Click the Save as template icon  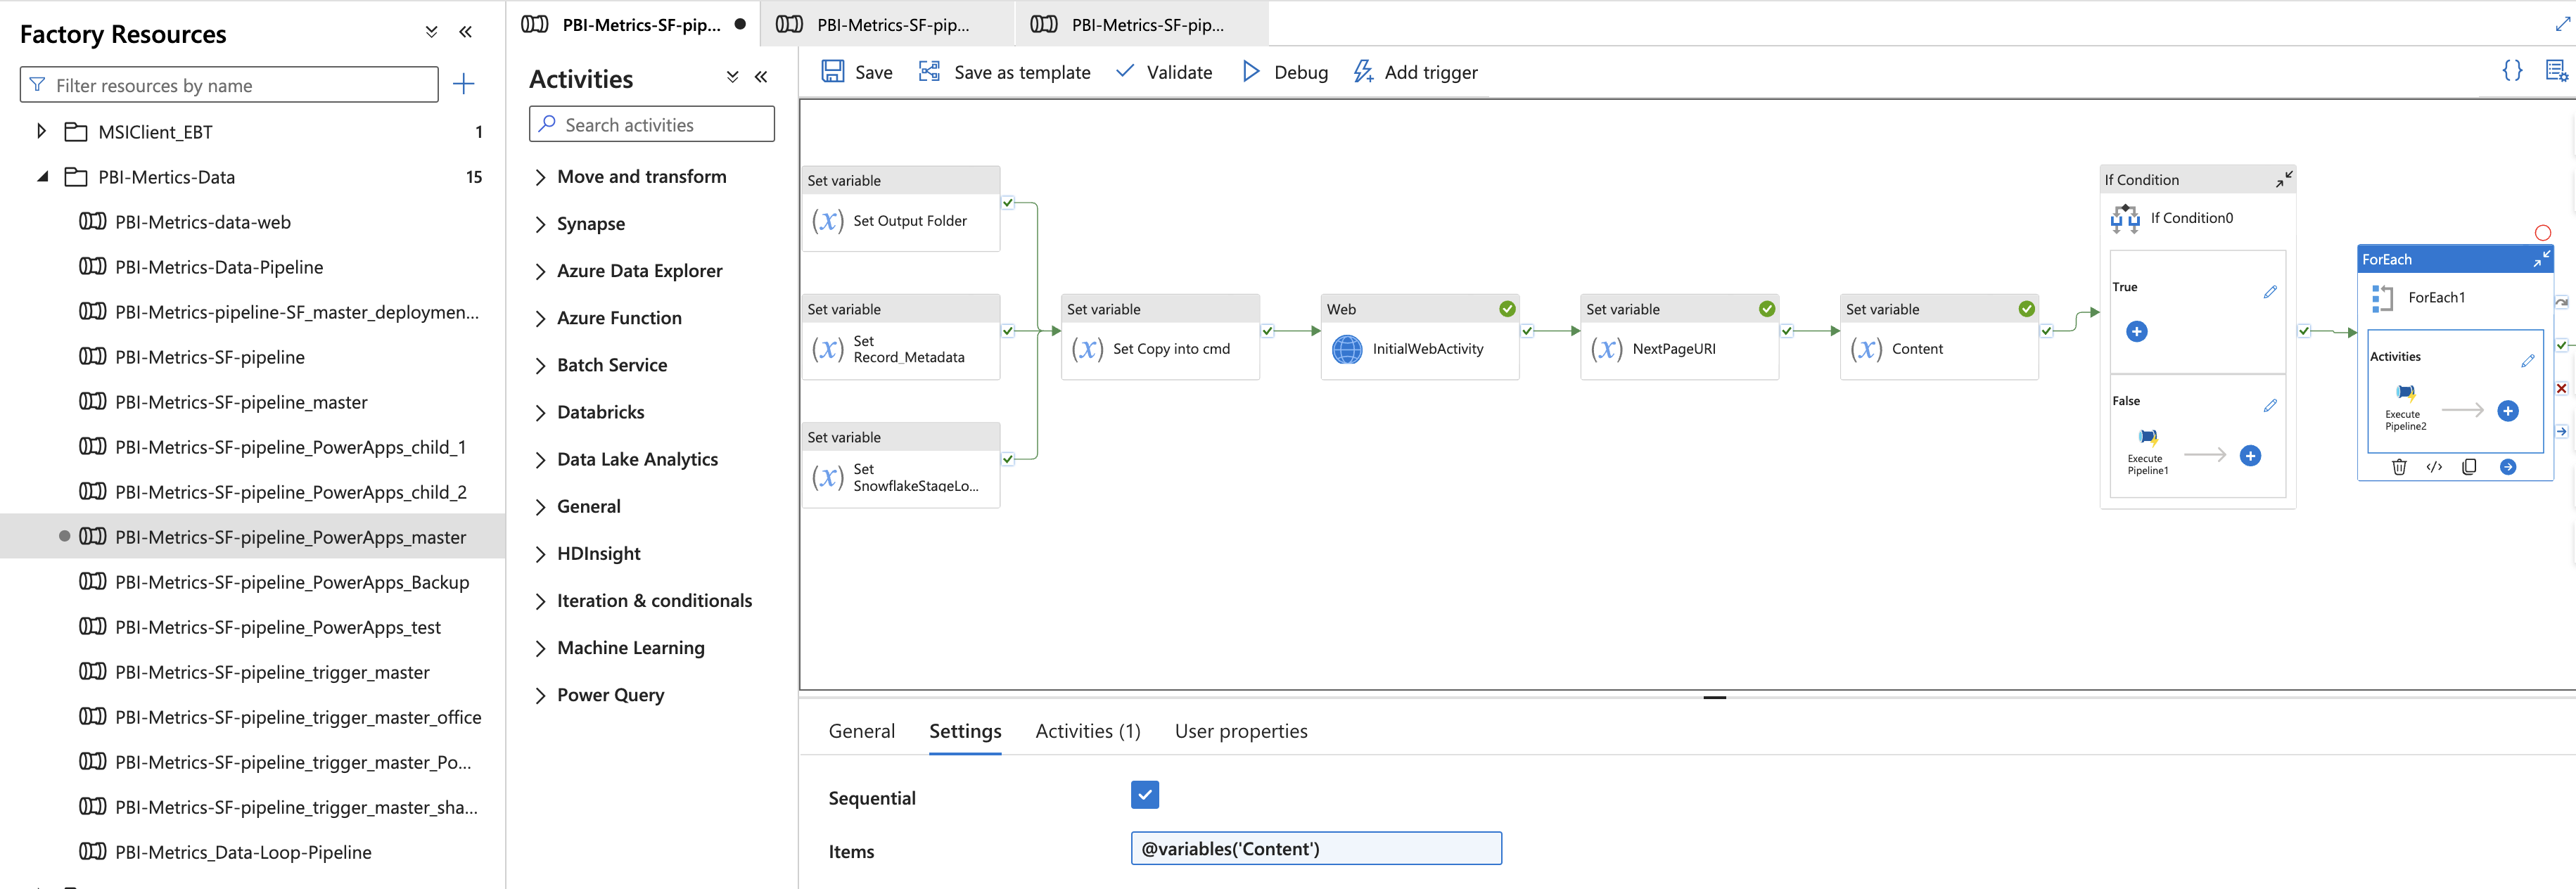pos(929,71)
